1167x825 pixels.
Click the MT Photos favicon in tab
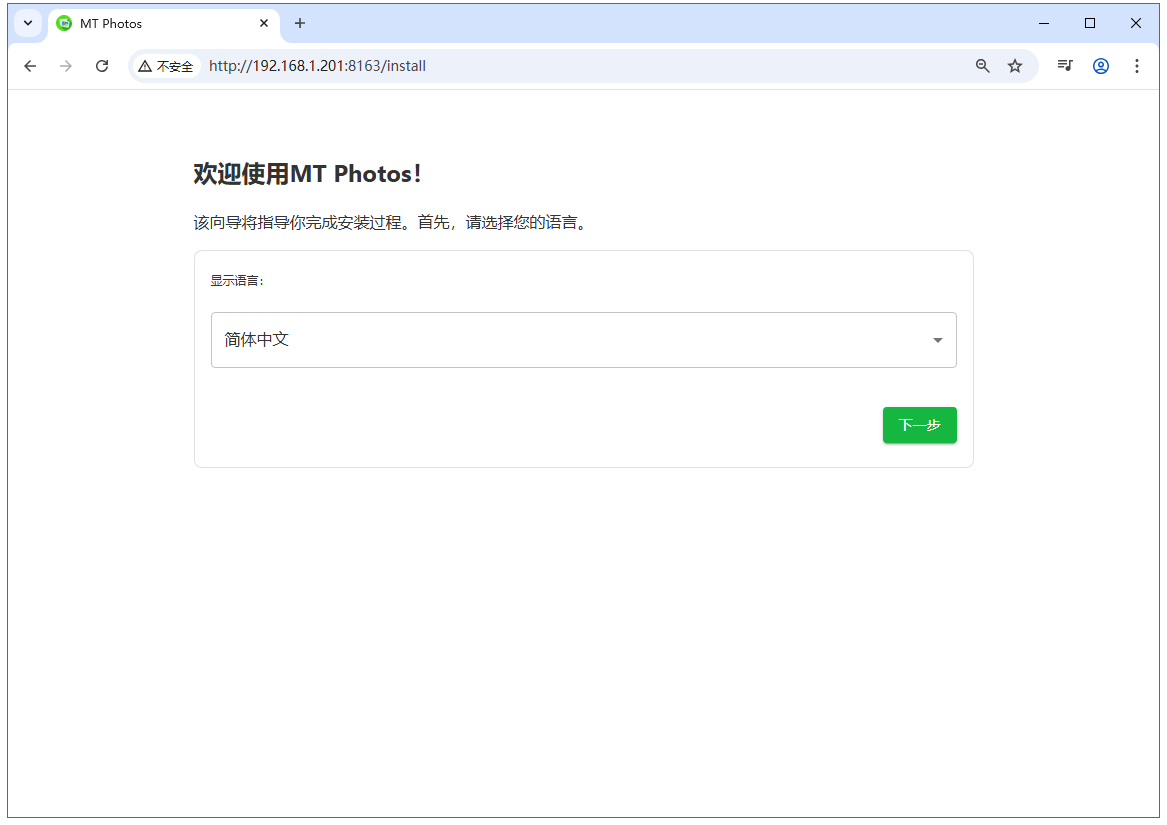(65, 23)
